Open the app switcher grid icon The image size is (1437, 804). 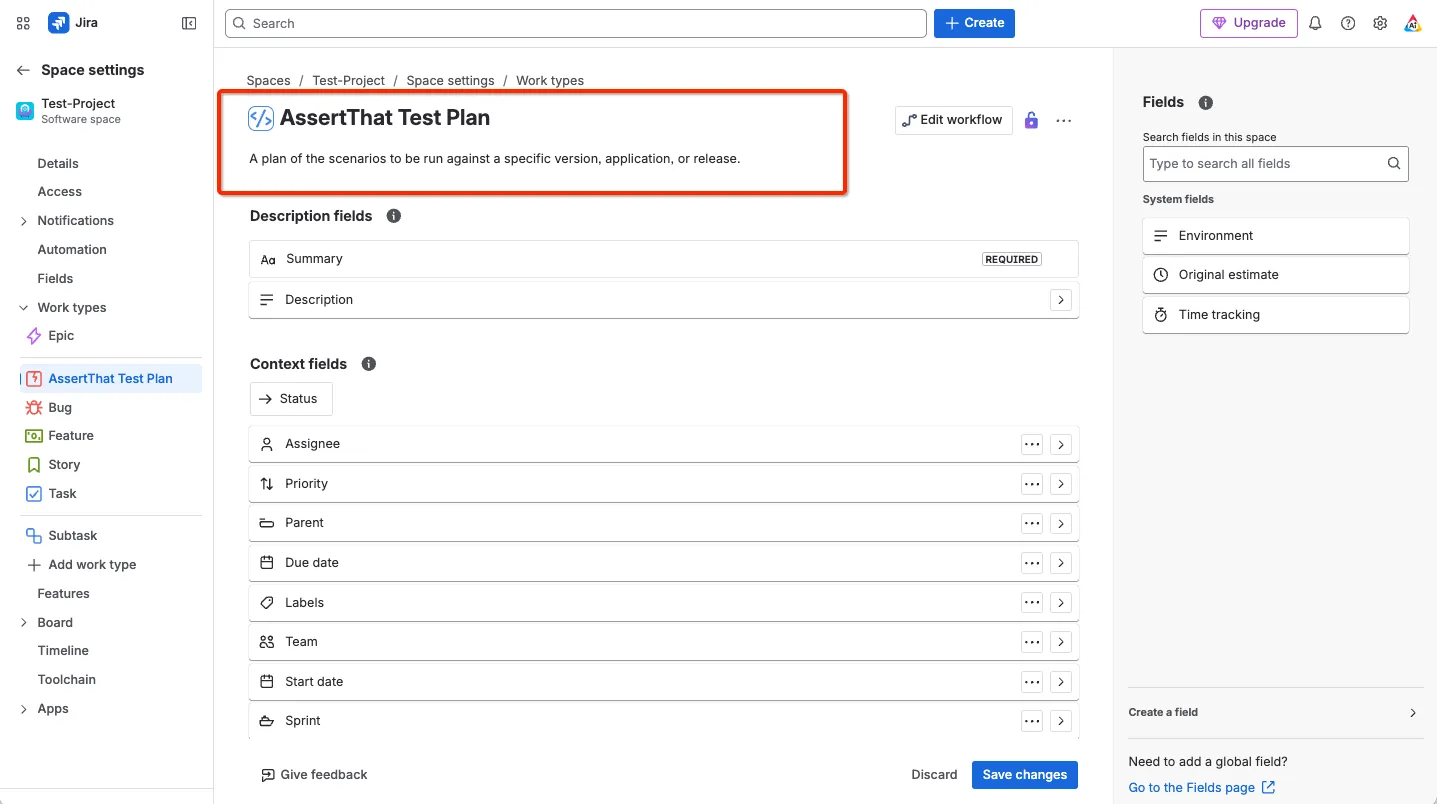[x=23, y=23]
